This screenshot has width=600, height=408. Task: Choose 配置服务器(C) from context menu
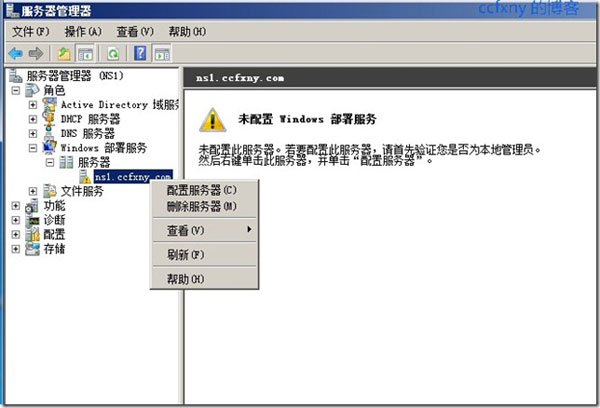[204, 190]
